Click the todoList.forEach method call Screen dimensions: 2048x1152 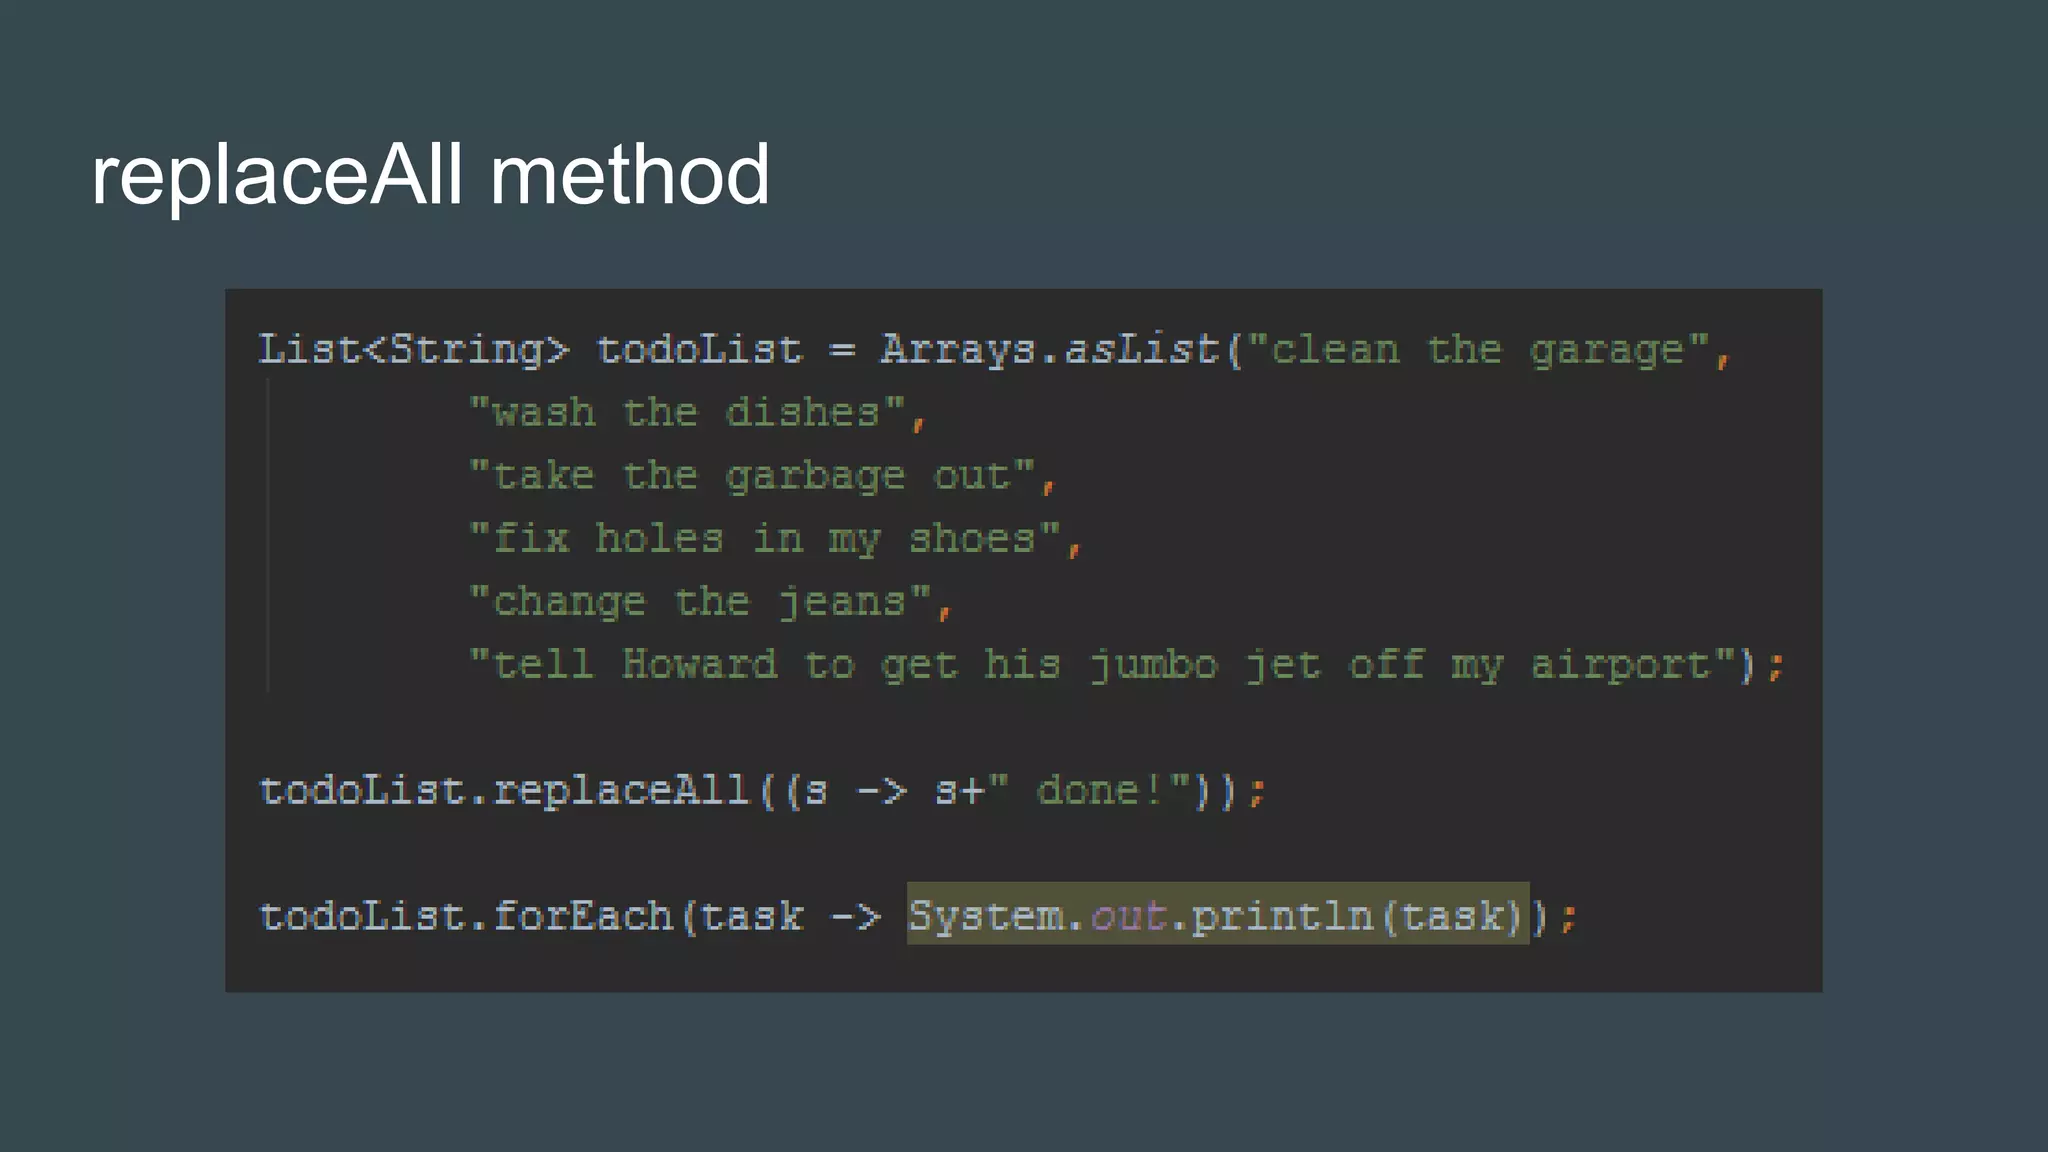tap(465, 917)
